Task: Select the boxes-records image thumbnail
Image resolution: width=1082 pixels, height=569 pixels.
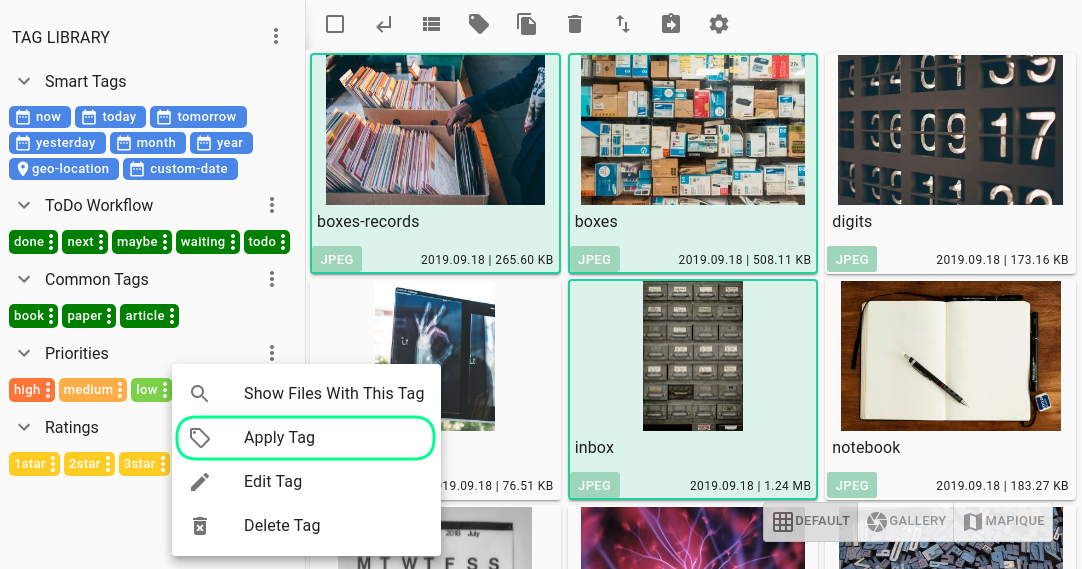Action: click(x=435, y=130)
